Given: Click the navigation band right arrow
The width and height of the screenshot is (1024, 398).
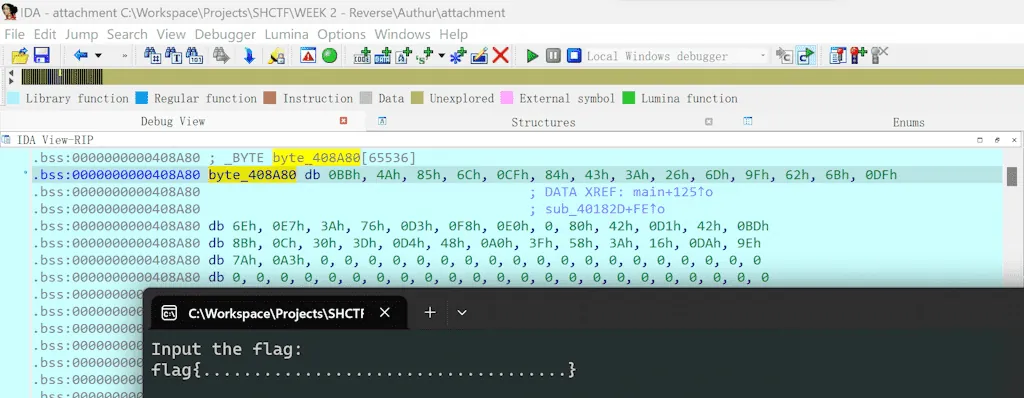Looking at the screenshot, I should click(x=10, y=81).
